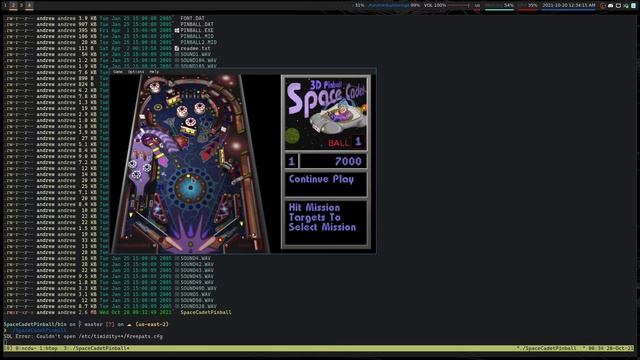Select tmux window 1:htop in status bar

[x=49, y=349]
